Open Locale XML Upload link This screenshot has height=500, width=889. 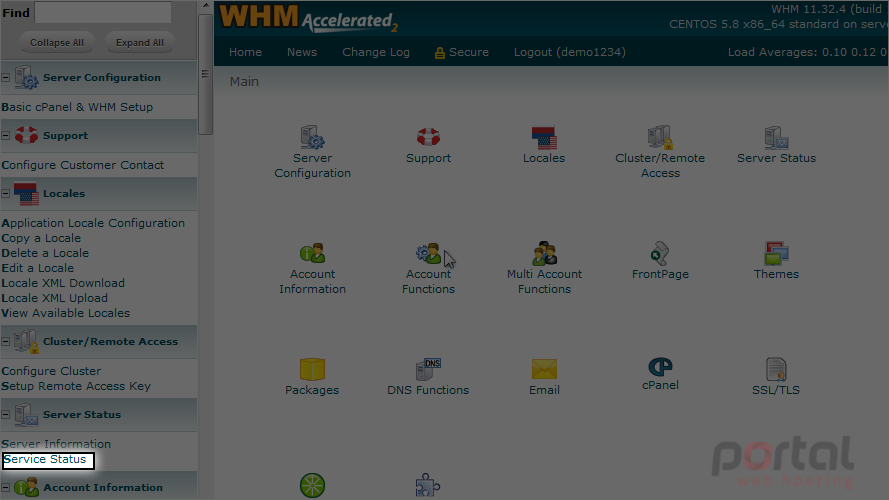point(54,298)
